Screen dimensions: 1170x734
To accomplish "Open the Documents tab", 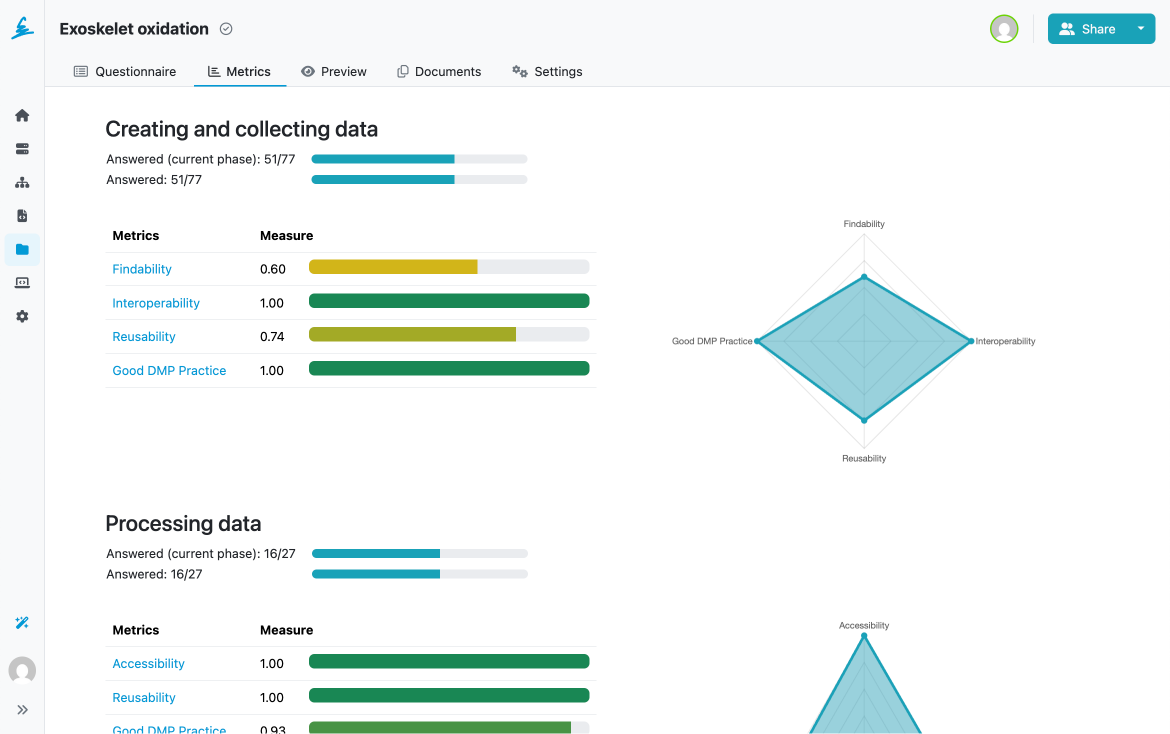I will click(439, 72).
